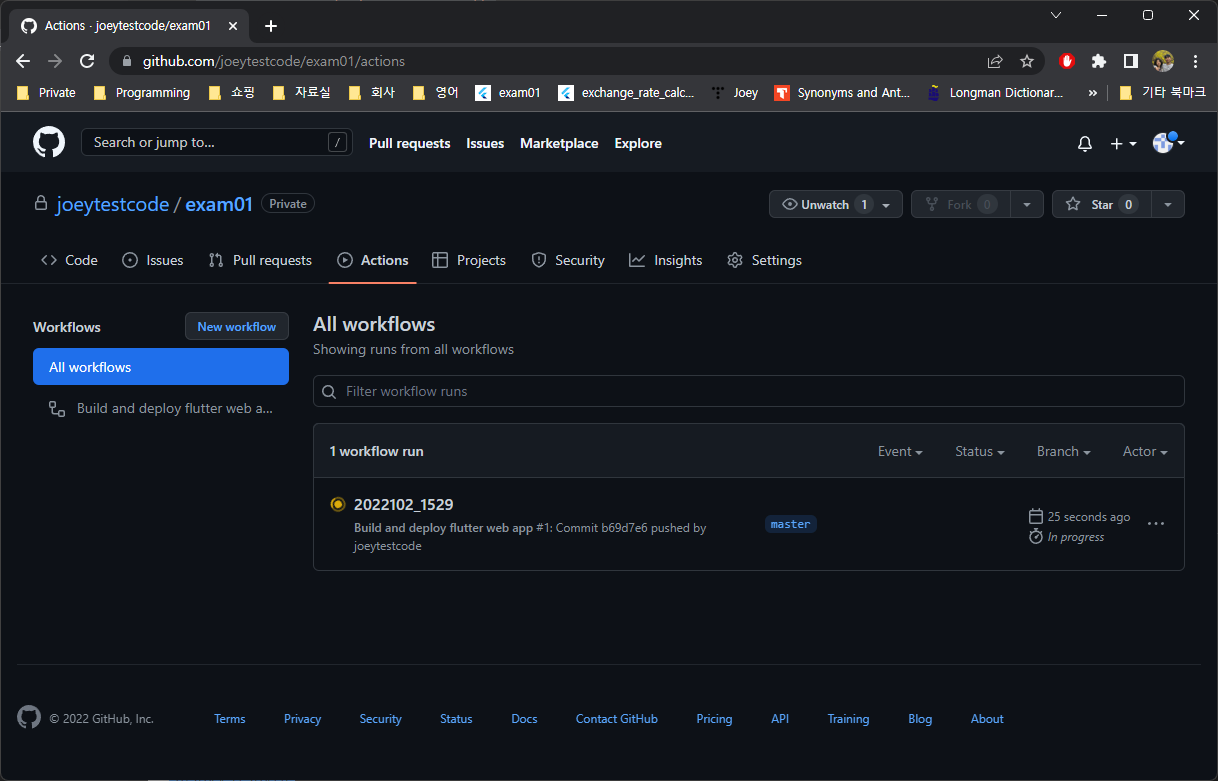Click the slash shortcut key icon in search
Viewport: 1218px width, 781px height.
(x=337, y=142)
